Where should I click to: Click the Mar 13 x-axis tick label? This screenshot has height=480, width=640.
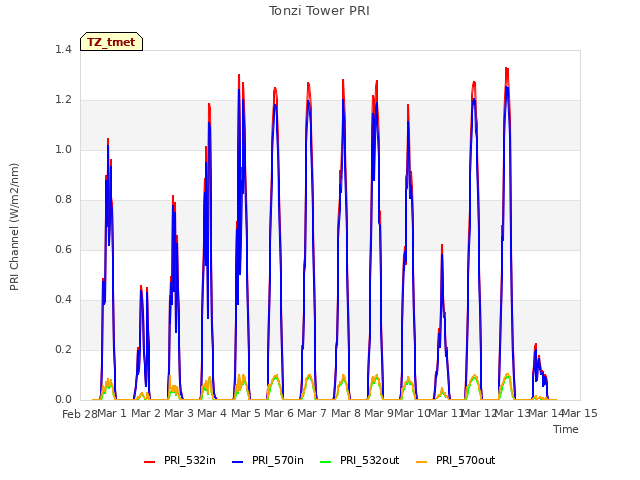[x=512, y=413]
